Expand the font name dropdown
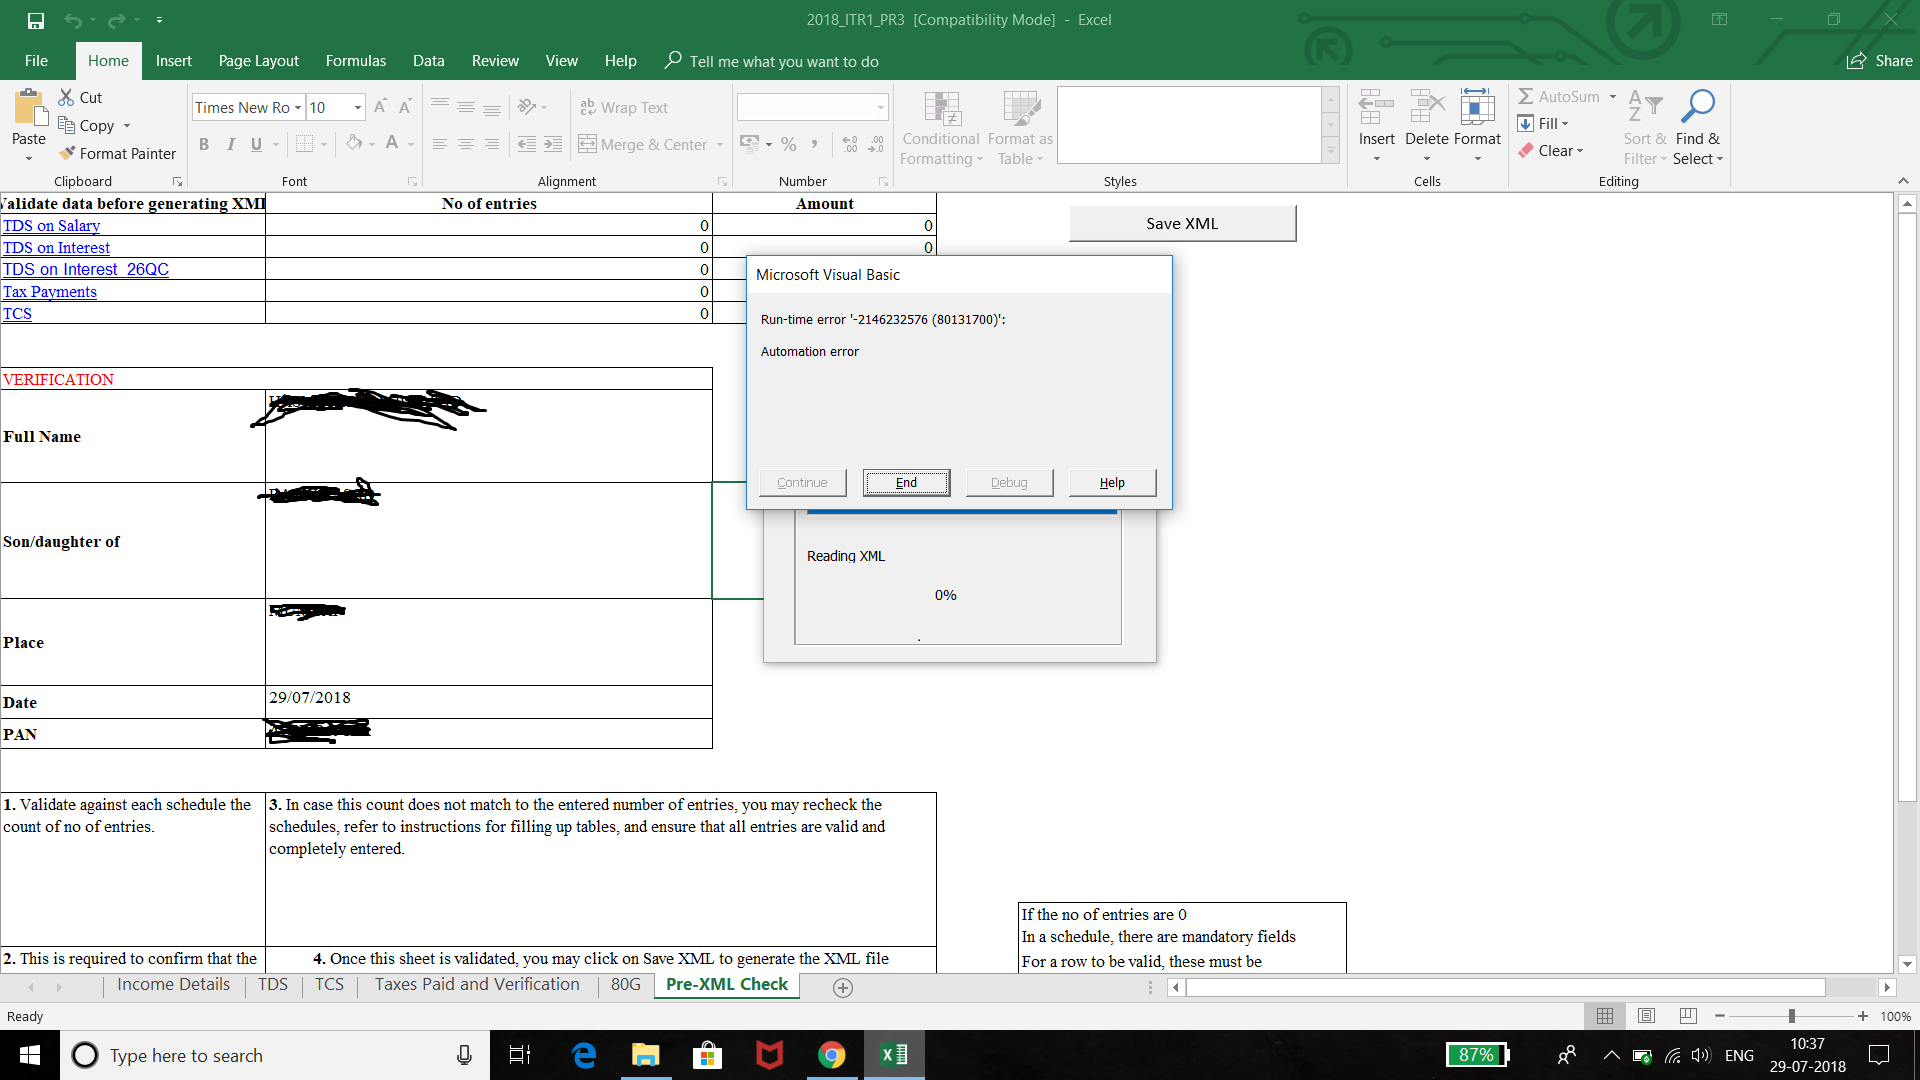This screenshot has width=1920, height=1080. (298, 108)
